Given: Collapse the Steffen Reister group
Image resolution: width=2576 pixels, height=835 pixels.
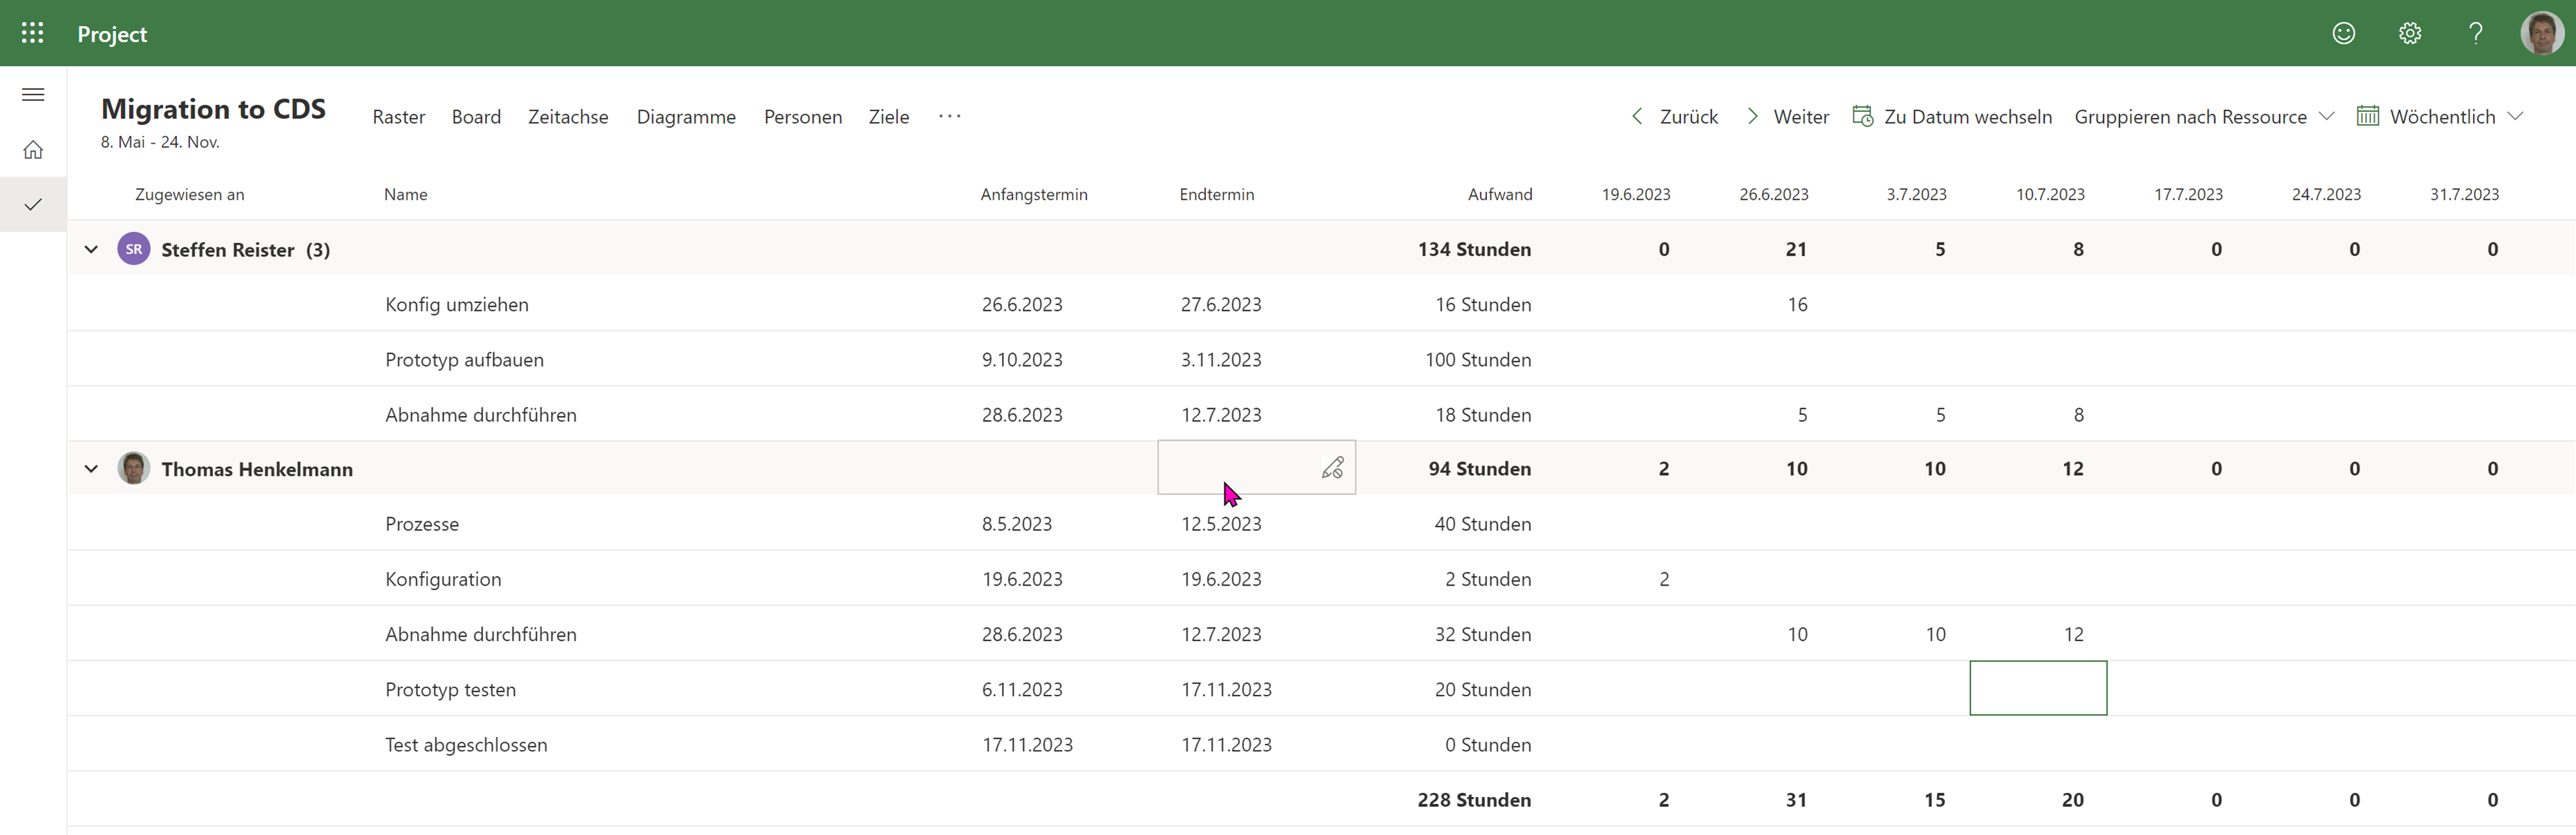Looking at the screenshot, I should tap(91, 249).
